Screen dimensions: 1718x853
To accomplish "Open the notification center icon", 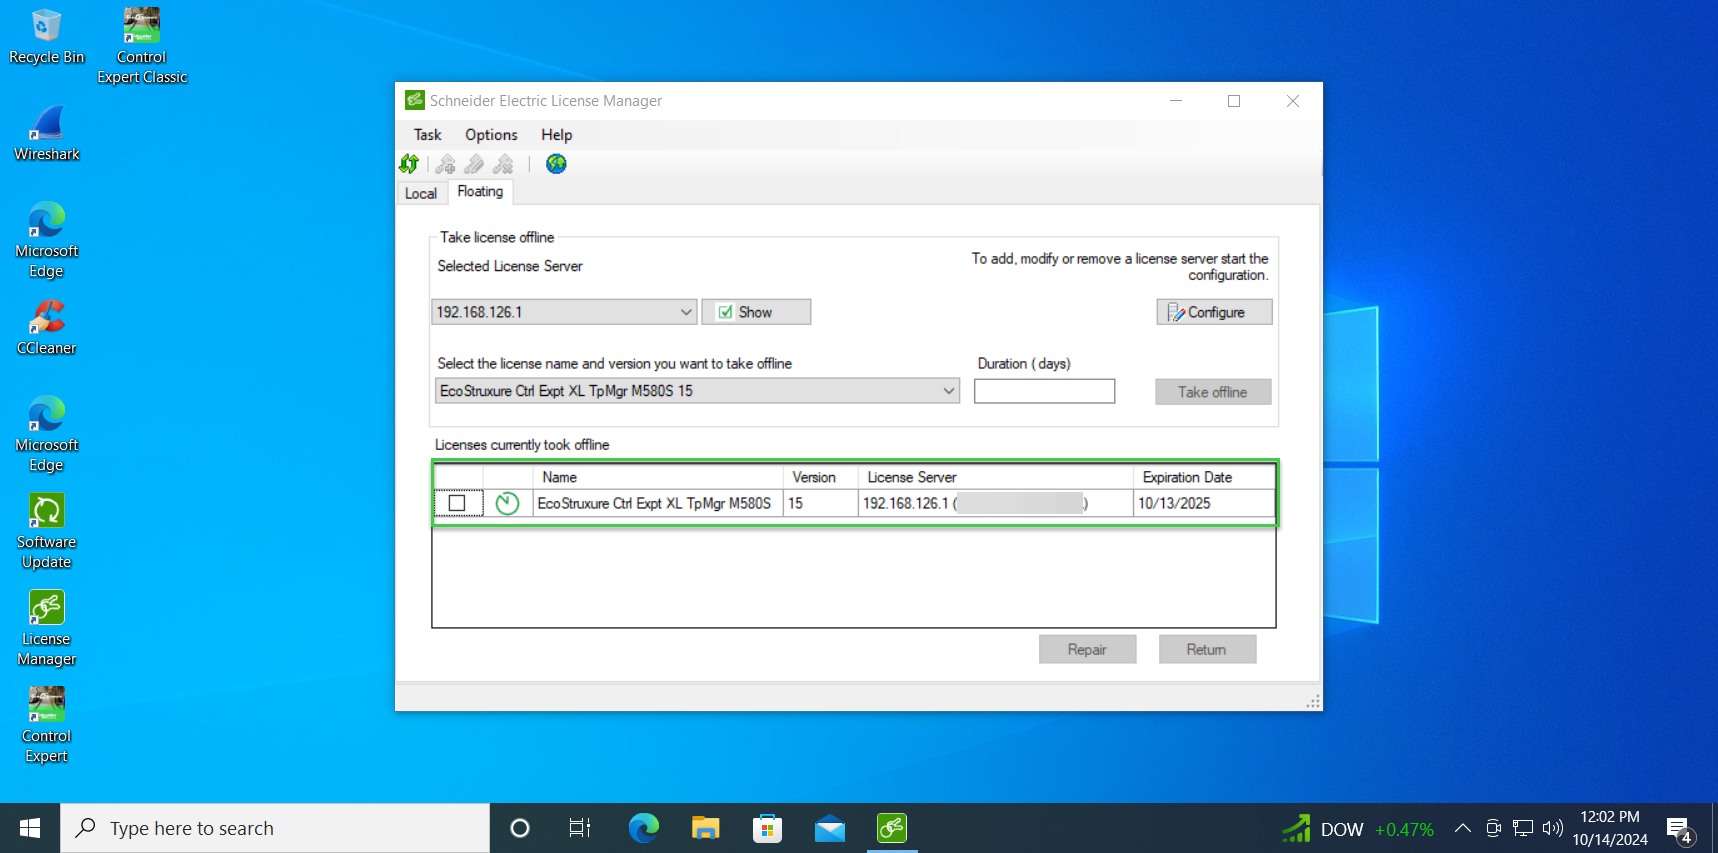I will tap(1680, 829).
